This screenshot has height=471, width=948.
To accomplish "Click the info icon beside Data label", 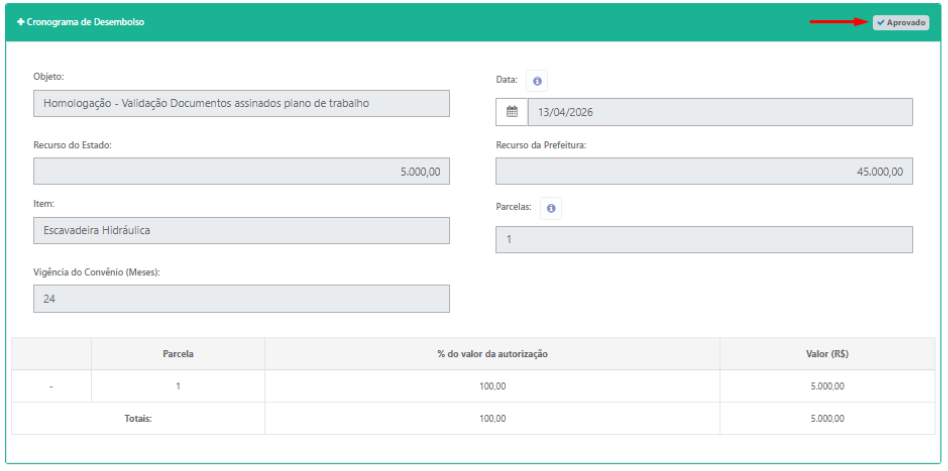I will tap(537, 80).
